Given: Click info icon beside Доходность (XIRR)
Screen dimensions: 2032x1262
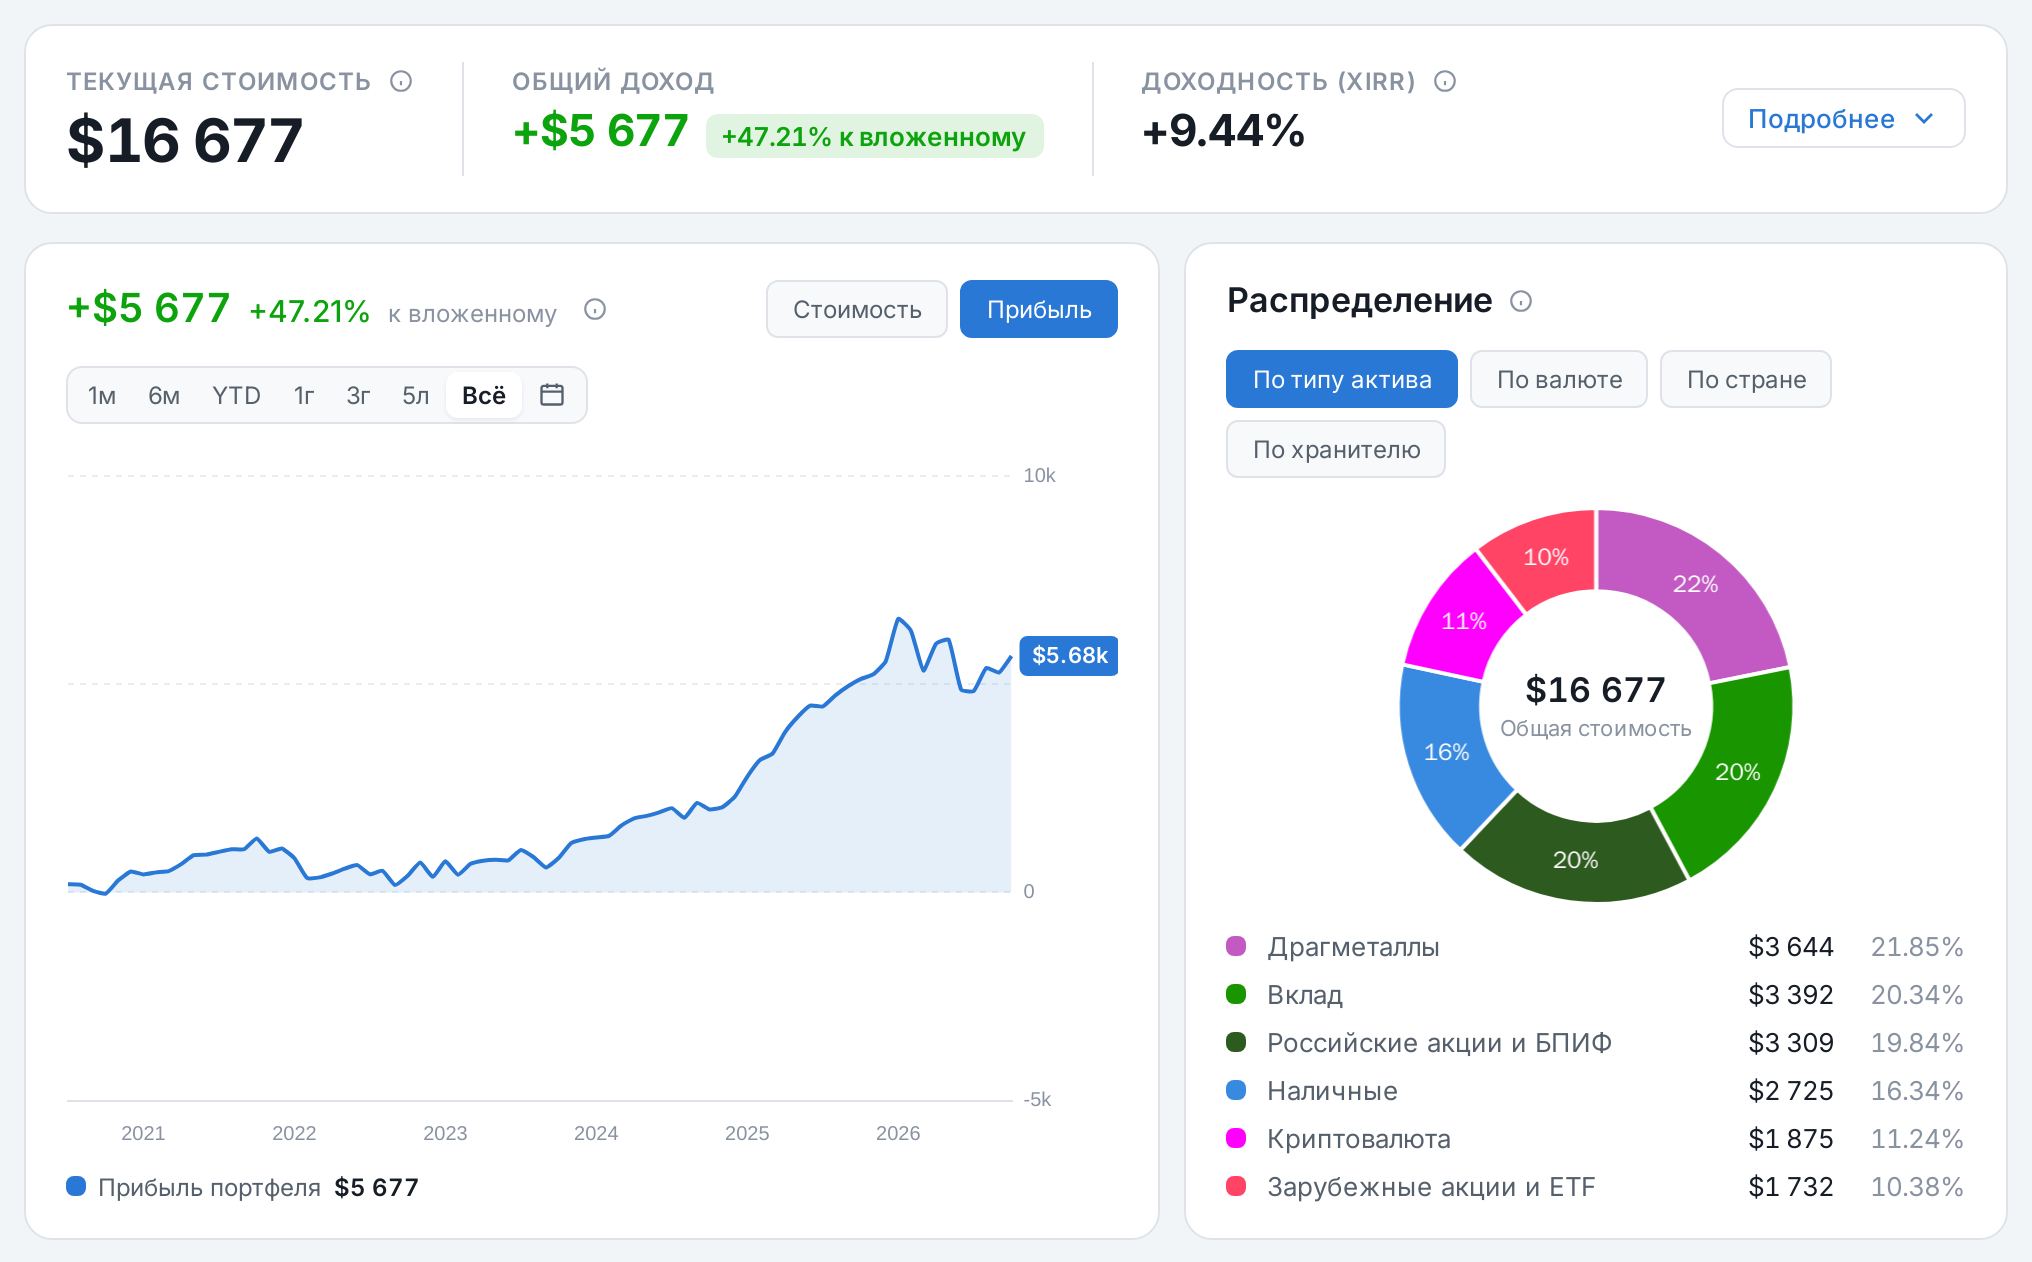Looking at the screenshot, I should pos(1445,81).
